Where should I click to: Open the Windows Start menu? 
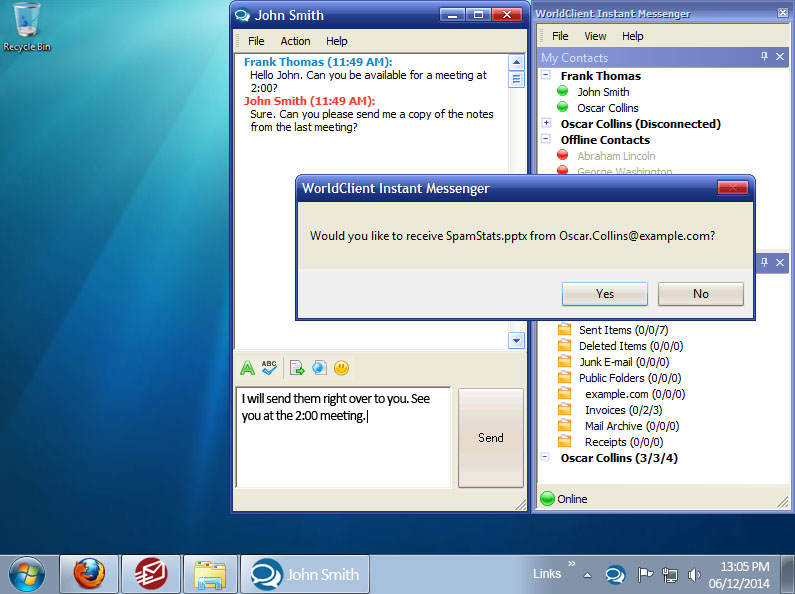tap(27, 574)
